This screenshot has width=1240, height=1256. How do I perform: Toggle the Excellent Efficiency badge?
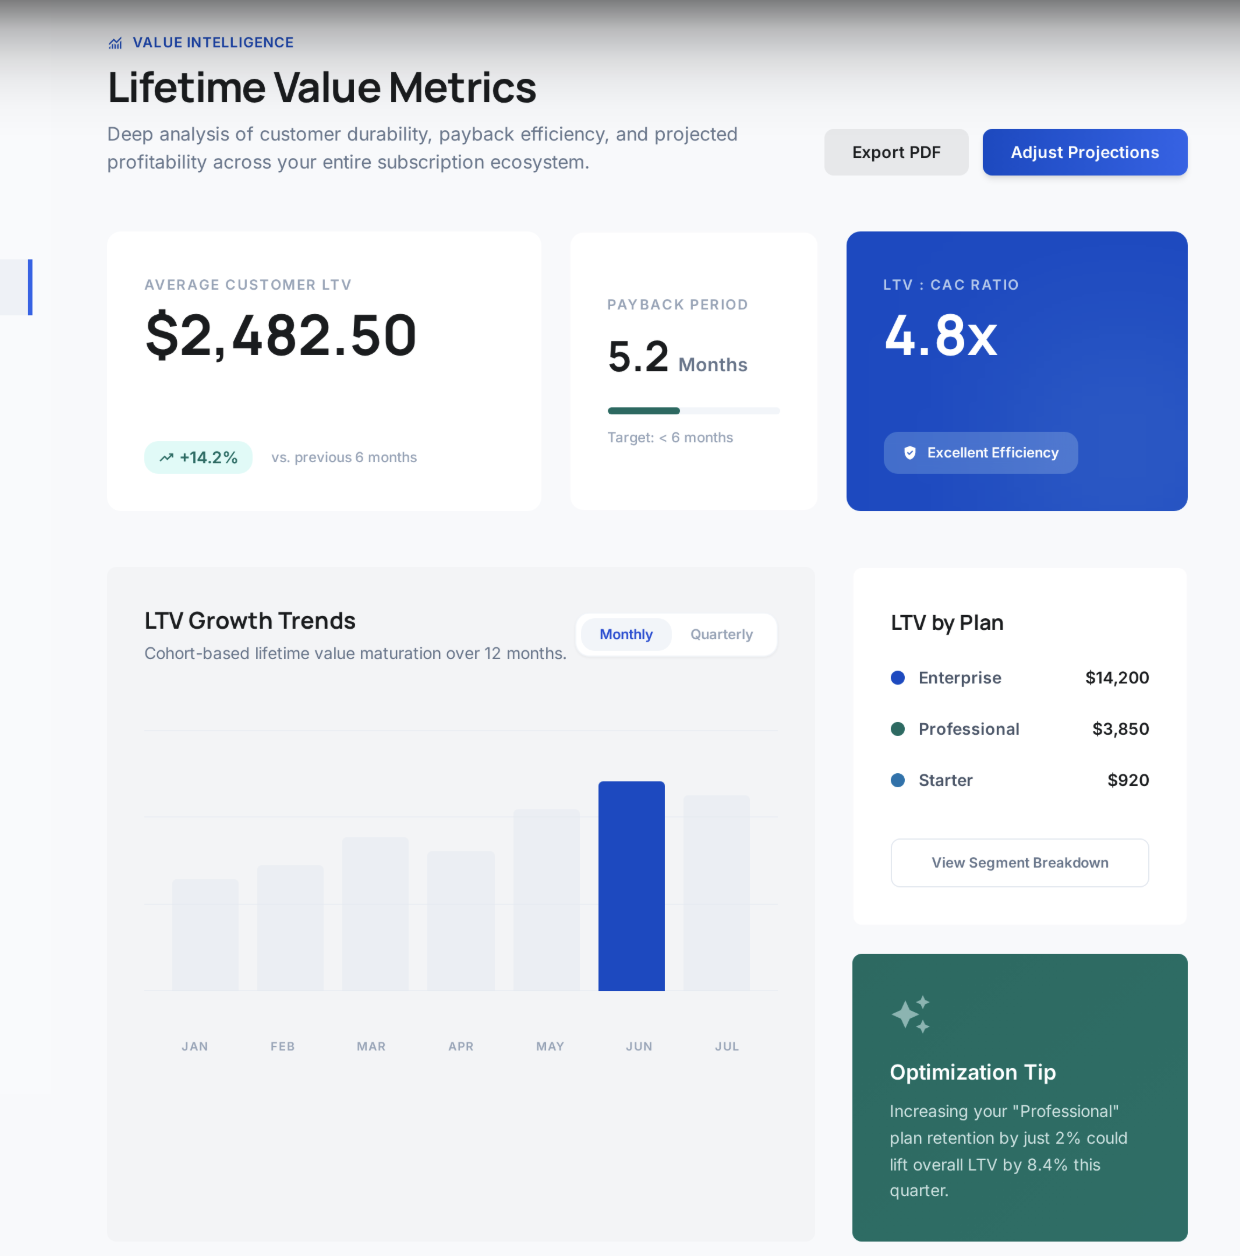click(x=980, y=452)
